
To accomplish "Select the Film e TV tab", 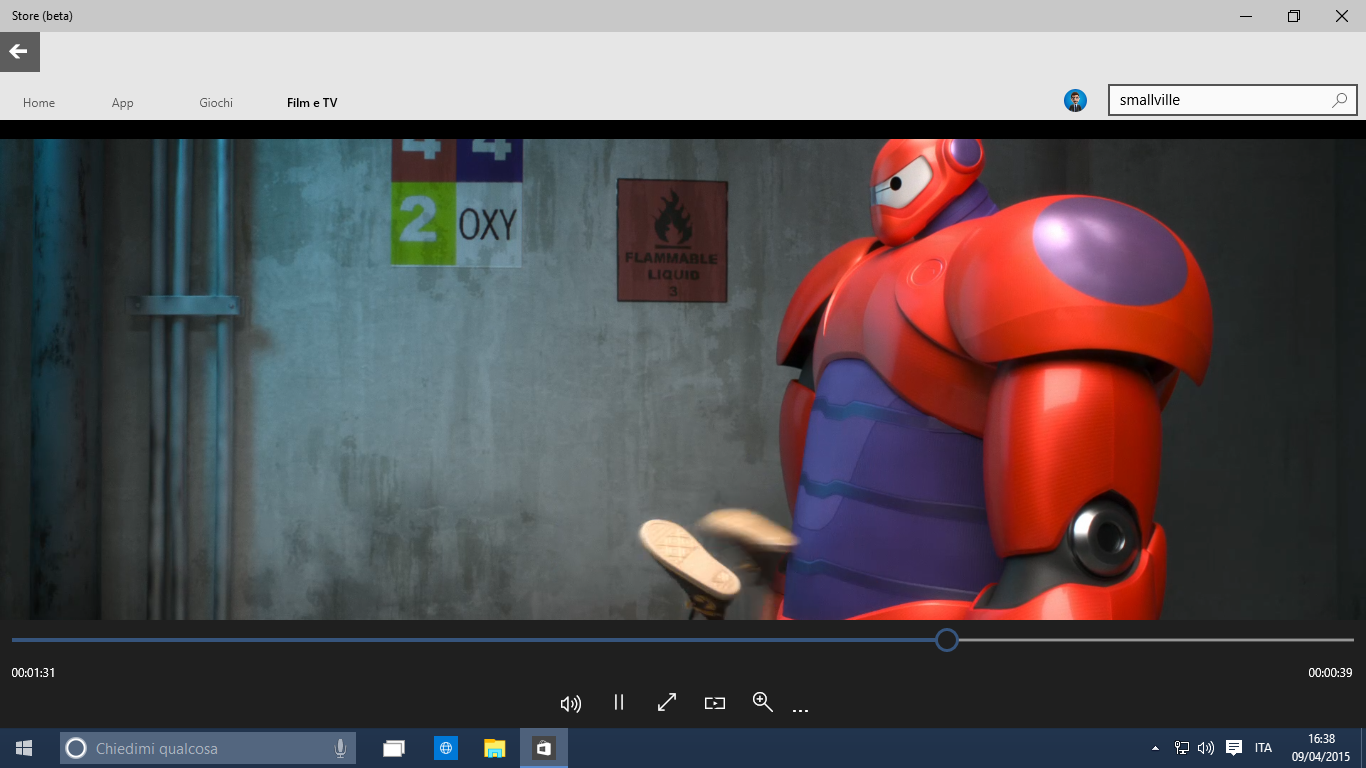I will [x=312, y=103].
